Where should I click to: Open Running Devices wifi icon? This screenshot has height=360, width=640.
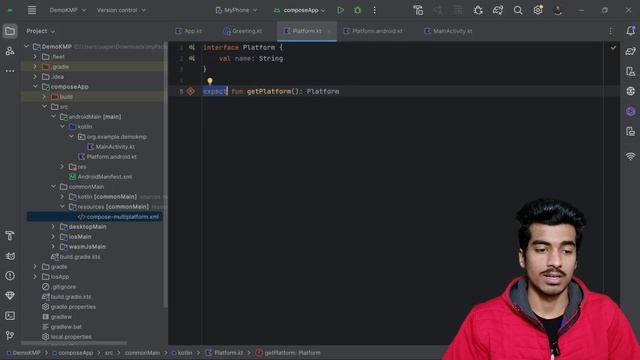click(630, 156)
